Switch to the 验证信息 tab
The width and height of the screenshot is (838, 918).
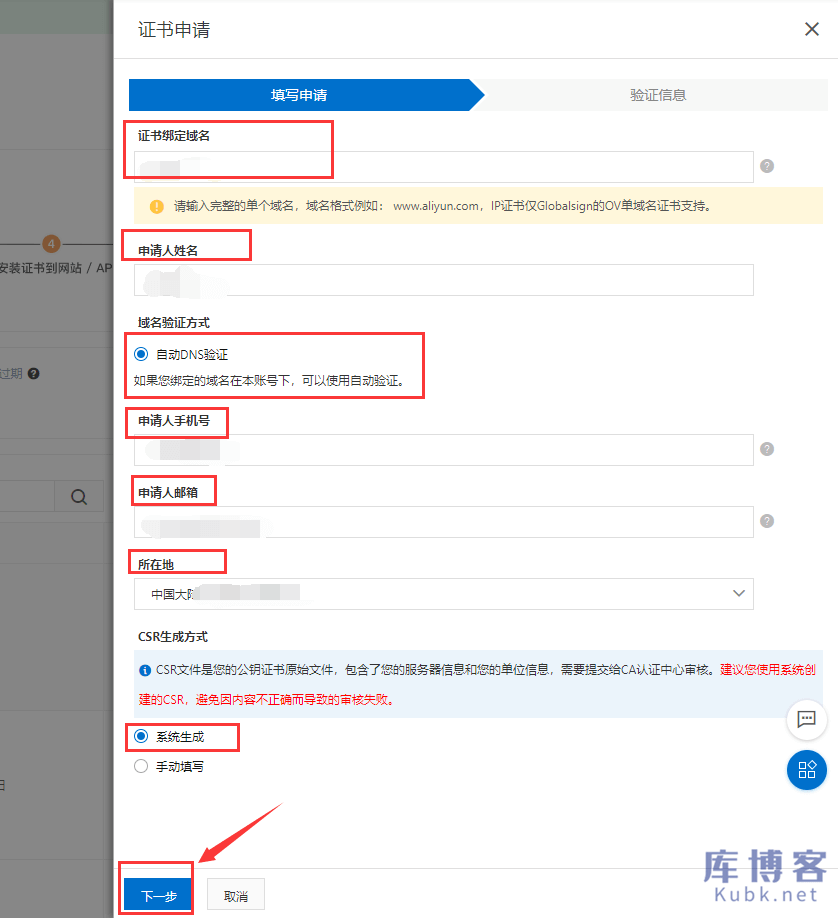pos(658,94)
